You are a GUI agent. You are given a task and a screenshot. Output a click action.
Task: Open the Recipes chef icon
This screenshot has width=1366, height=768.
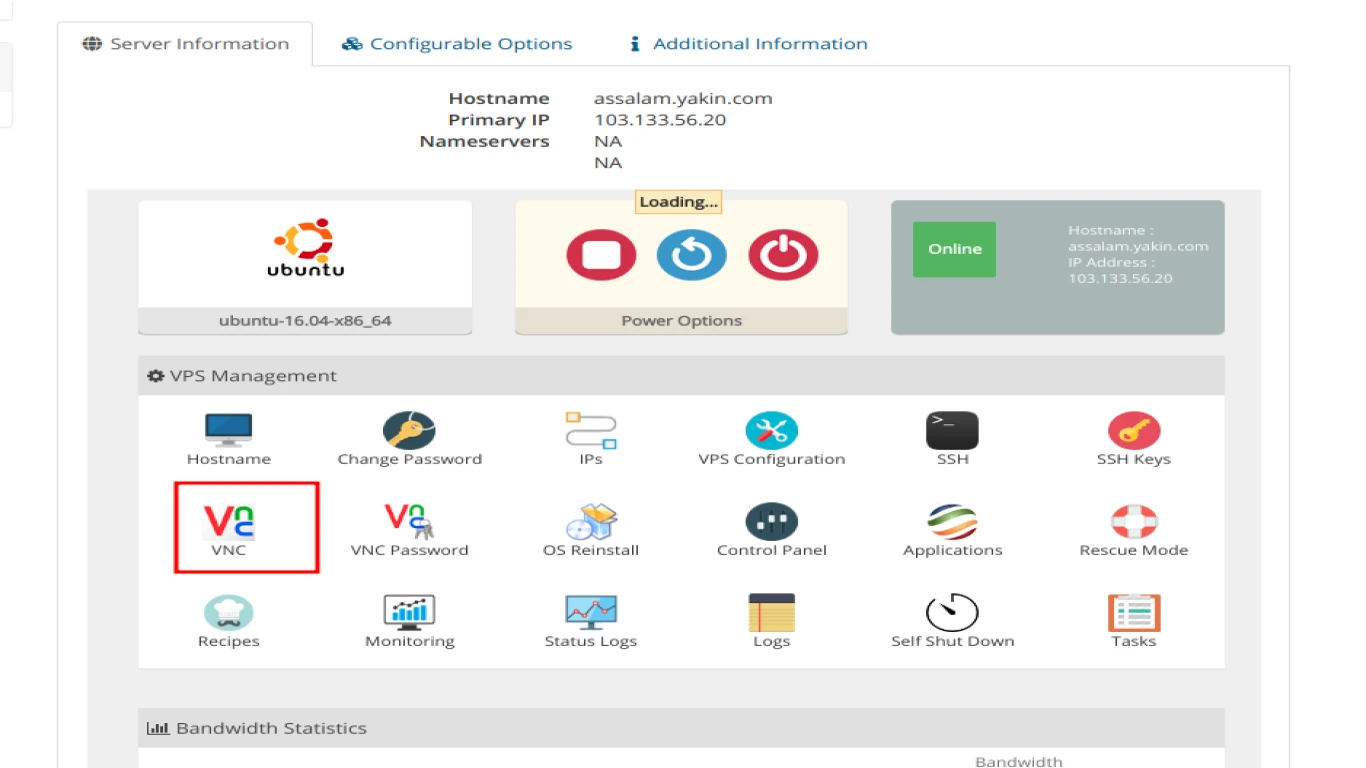229,612
